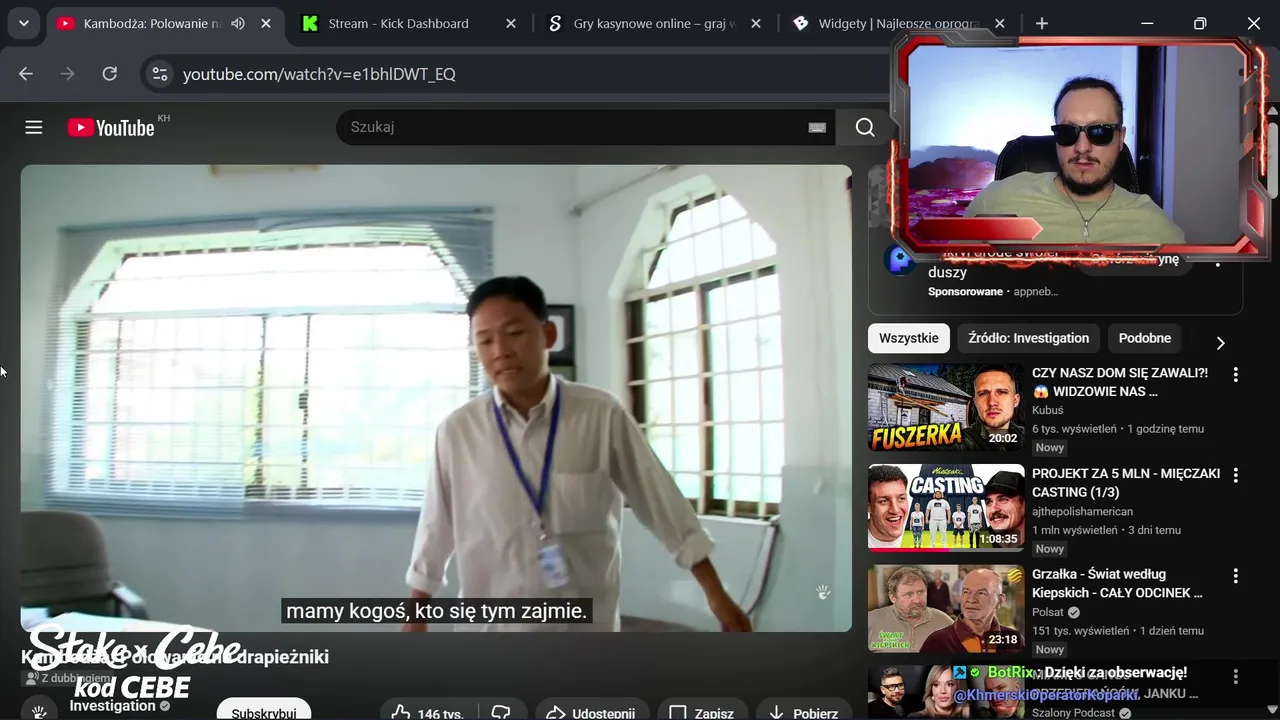Close the Kambodża YouTube tab
The width and height of the screenshot is (1280, 720).
tap(266, 23)
